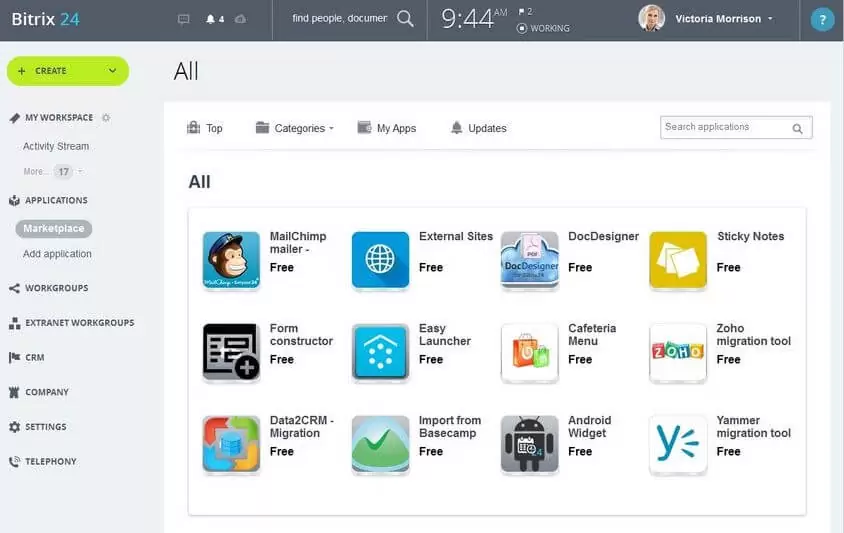The width and height of the screenshot is (844, 533).
Task: Open the DocDesigner app icon
Action: tap(530, 261)
